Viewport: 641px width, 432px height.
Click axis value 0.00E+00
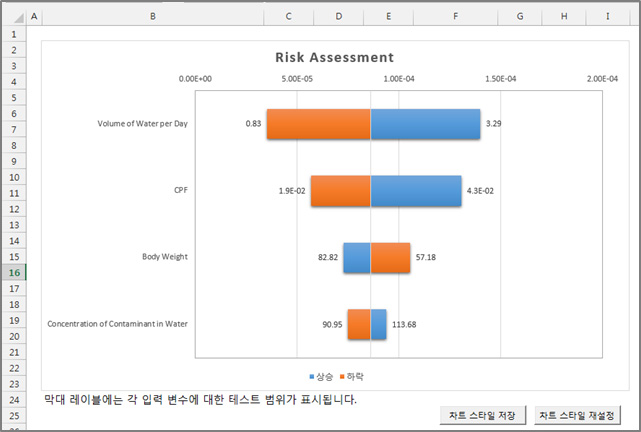coord(195,79)
